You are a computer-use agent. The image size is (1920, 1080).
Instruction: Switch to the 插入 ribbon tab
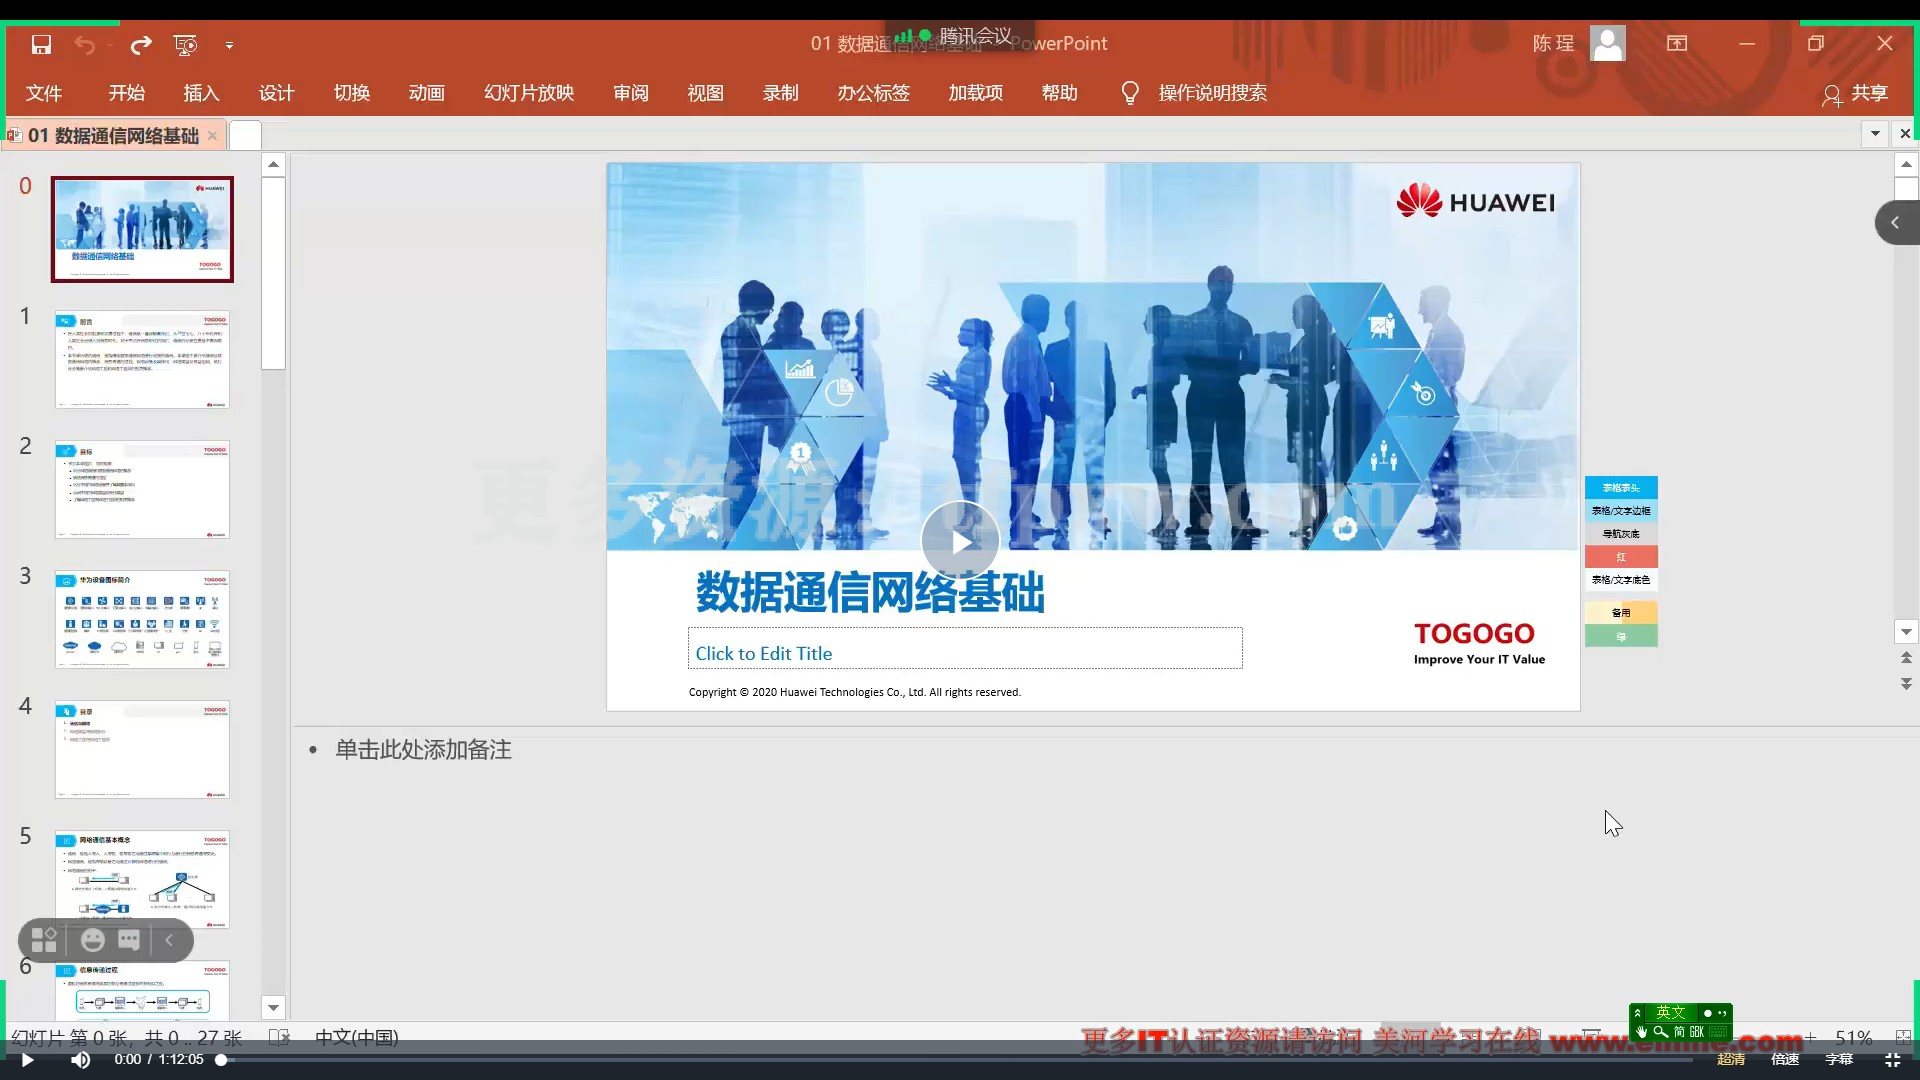point(200,92)
